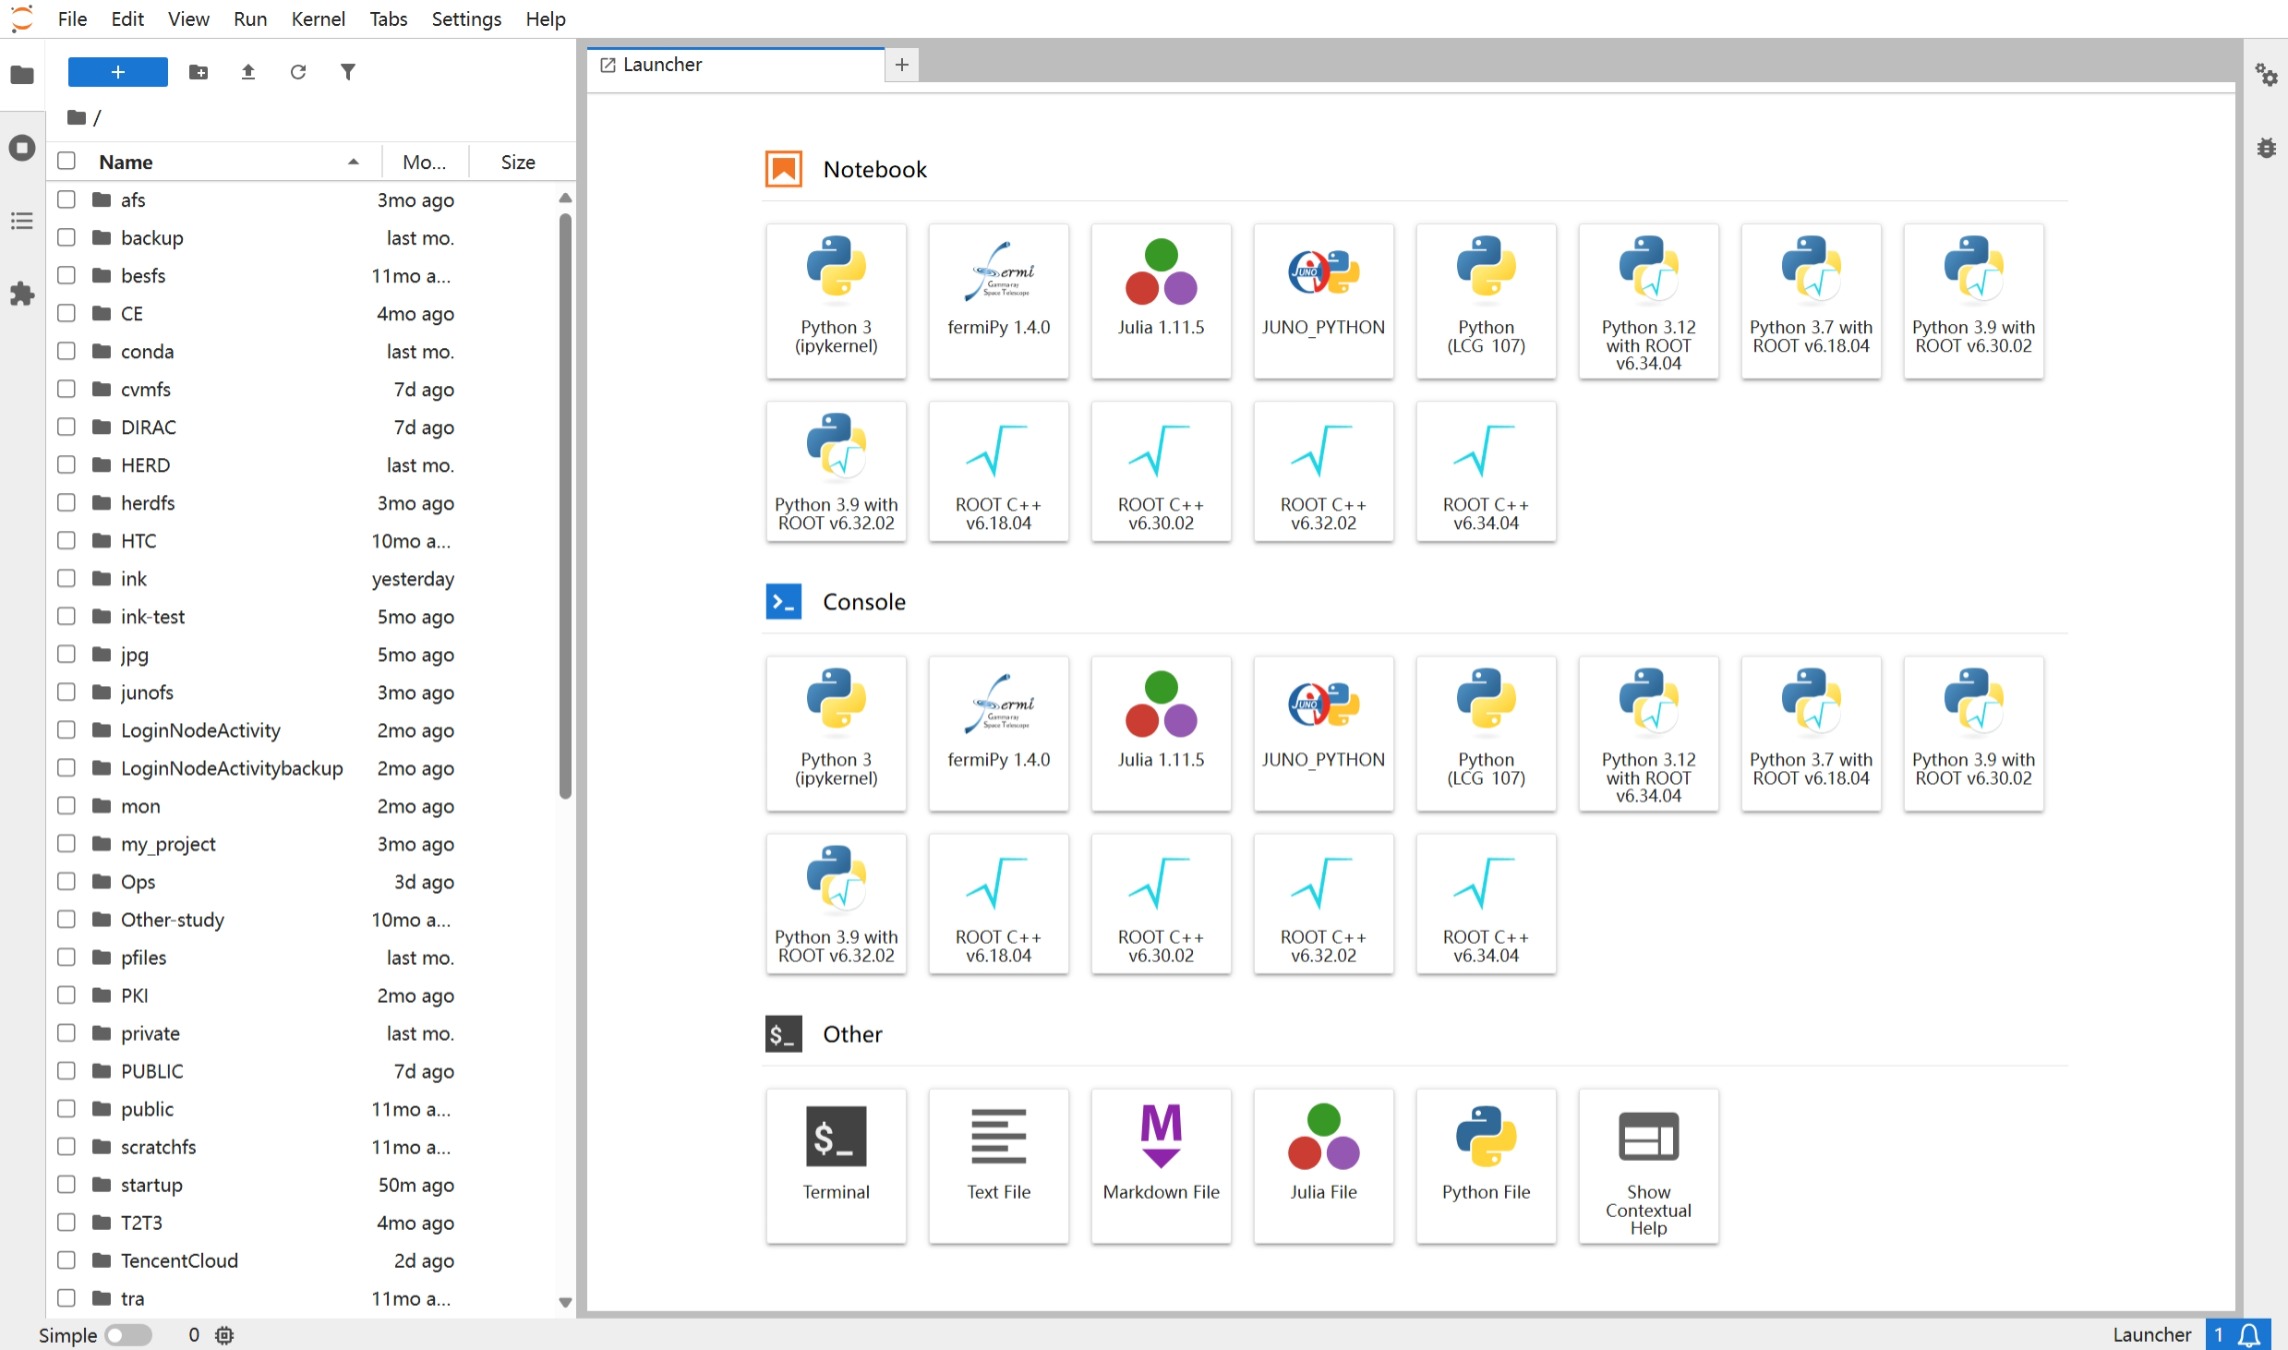Launch JUNO_PYTHON notebook
The image size is (2288, 1350).
coord(1323,301)
